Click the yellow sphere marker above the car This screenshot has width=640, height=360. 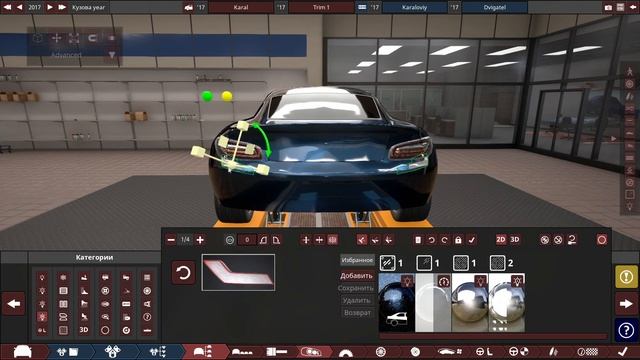(x=227, y=96)
